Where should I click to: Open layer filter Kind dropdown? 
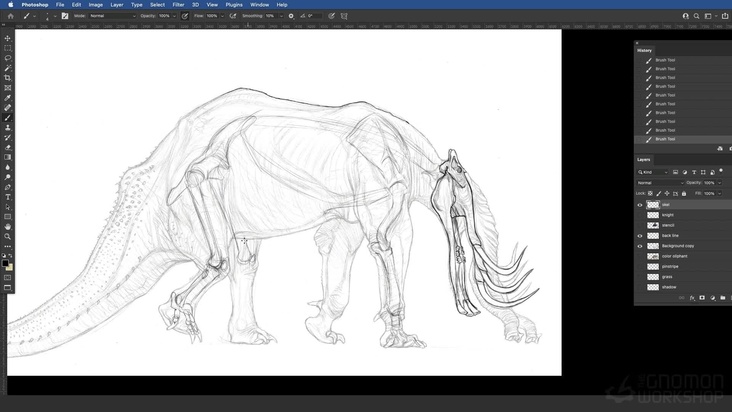653,172
